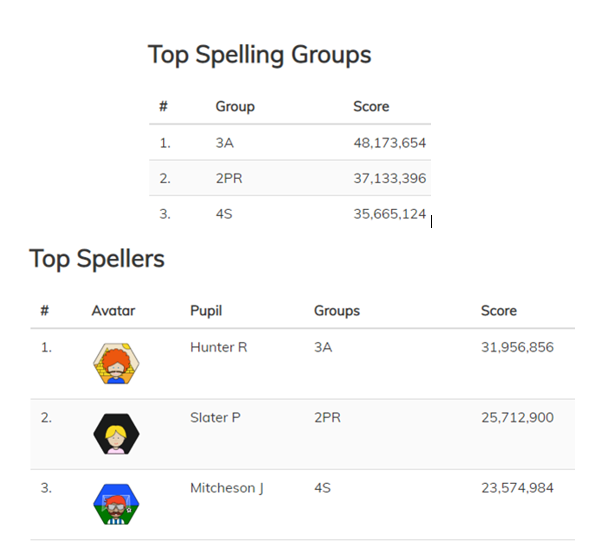Click Mitcheson J's score 23,574,984
The height and width of the screenshot is (550, 612).
coord(517,488)
